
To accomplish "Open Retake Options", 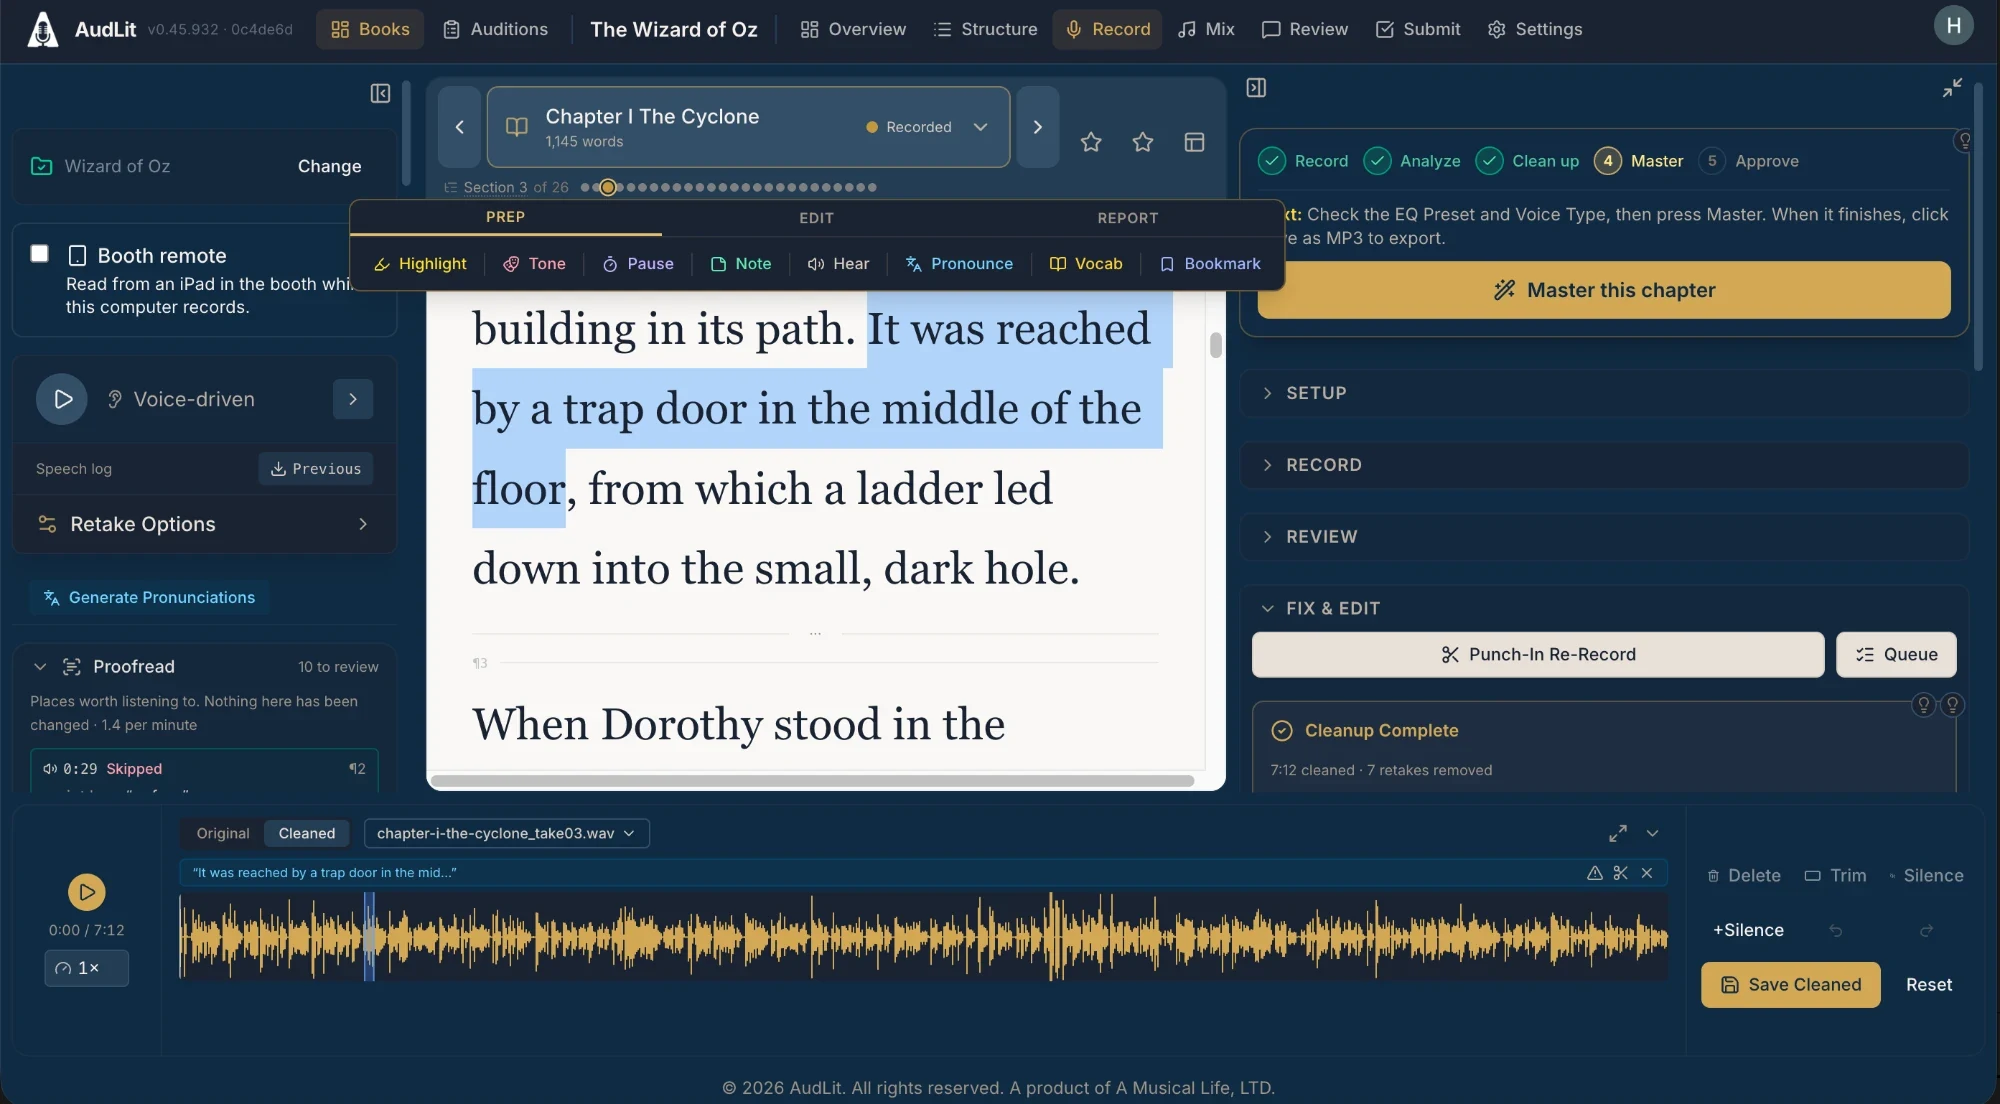I will 204,524.
